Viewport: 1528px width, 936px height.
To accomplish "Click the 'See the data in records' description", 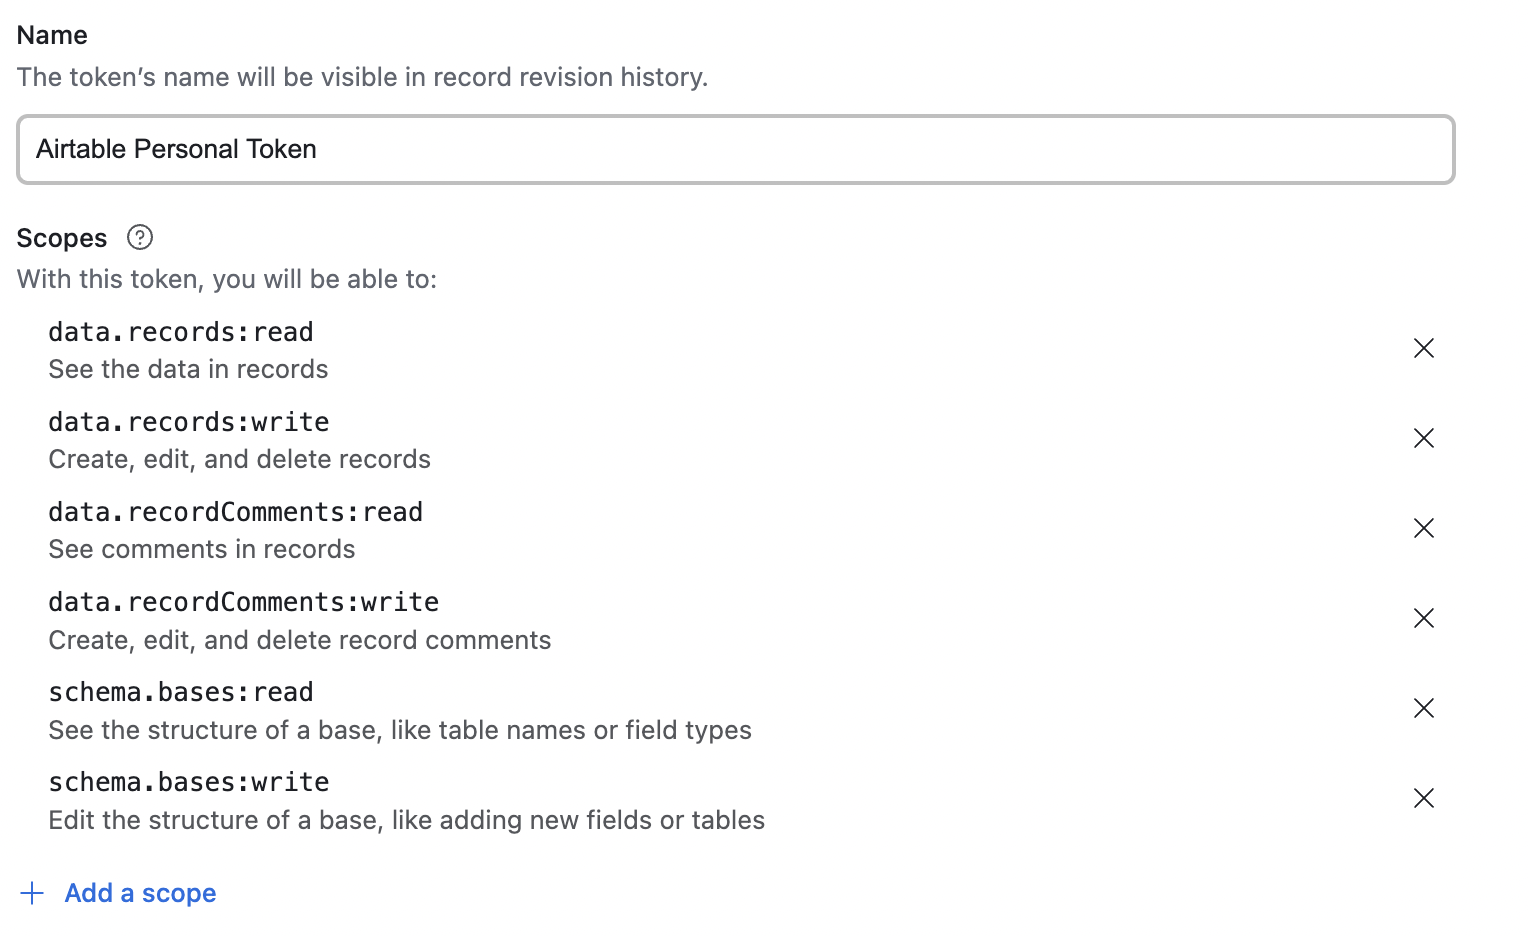I will click(x=188, y=369).
